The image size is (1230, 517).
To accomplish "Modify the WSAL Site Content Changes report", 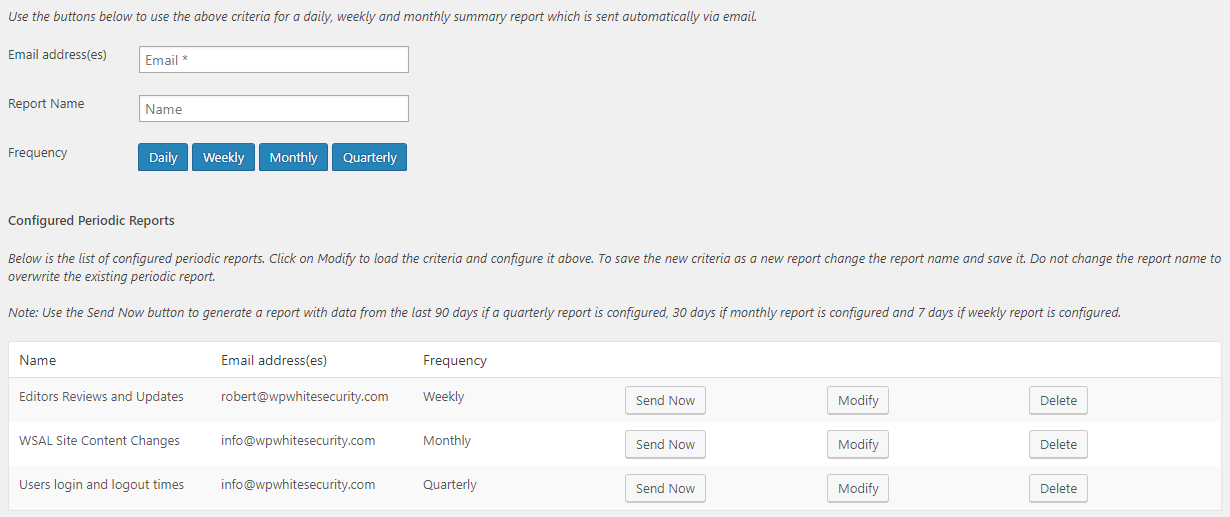I will [858, 444].
